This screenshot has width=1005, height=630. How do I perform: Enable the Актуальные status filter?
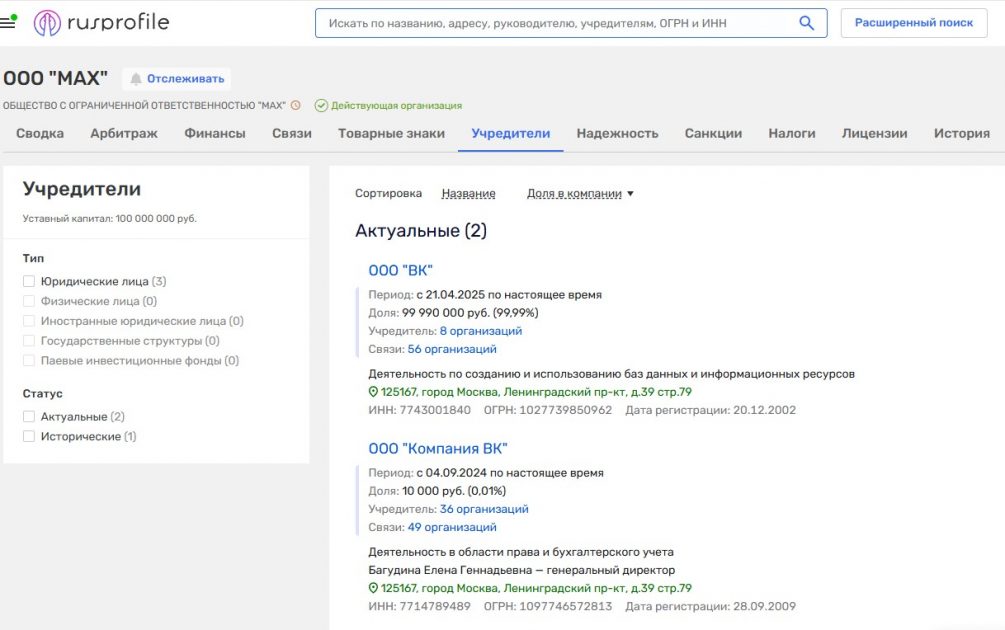coord(29,417)
